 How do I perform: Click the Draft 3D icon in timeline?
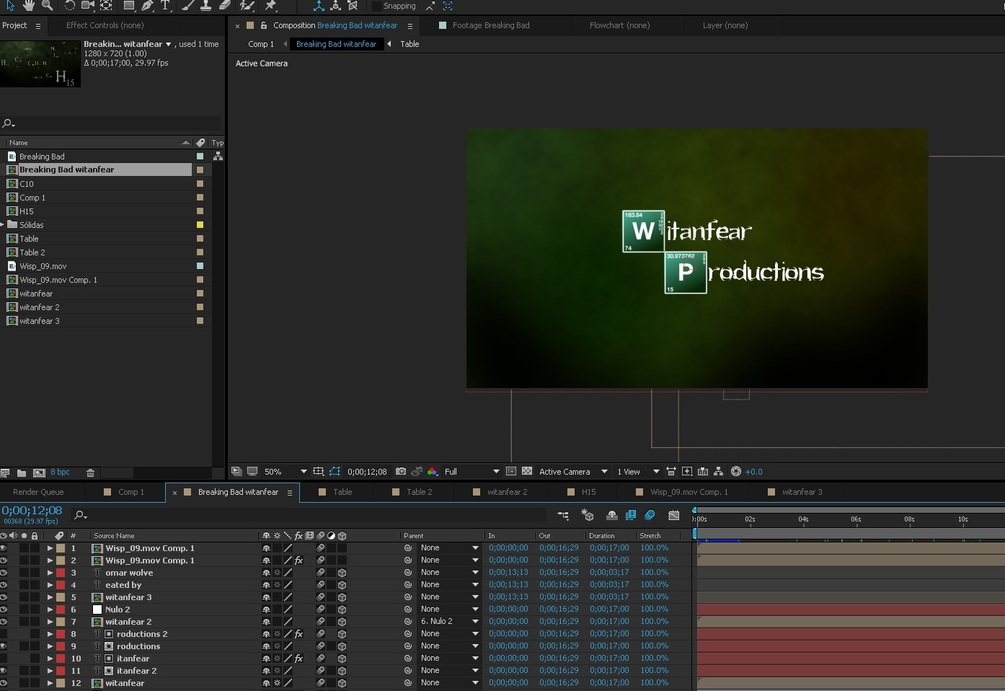587,515
